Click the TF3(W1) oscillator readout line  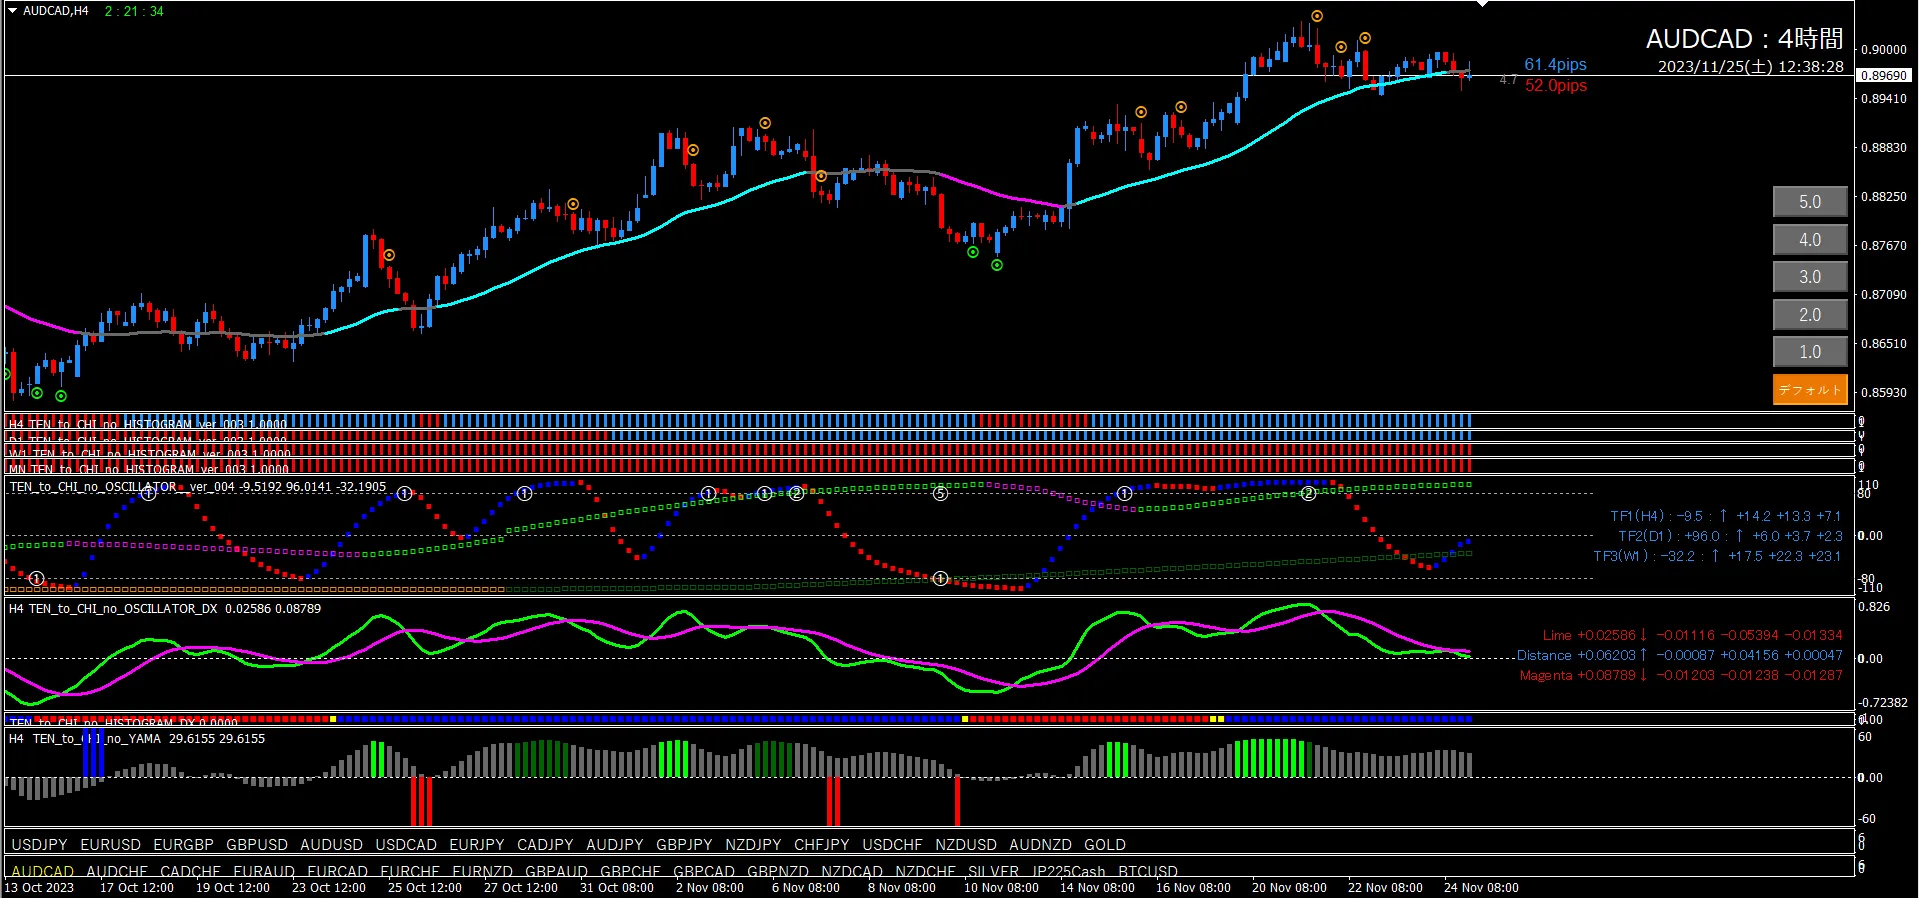[1717, 556]
